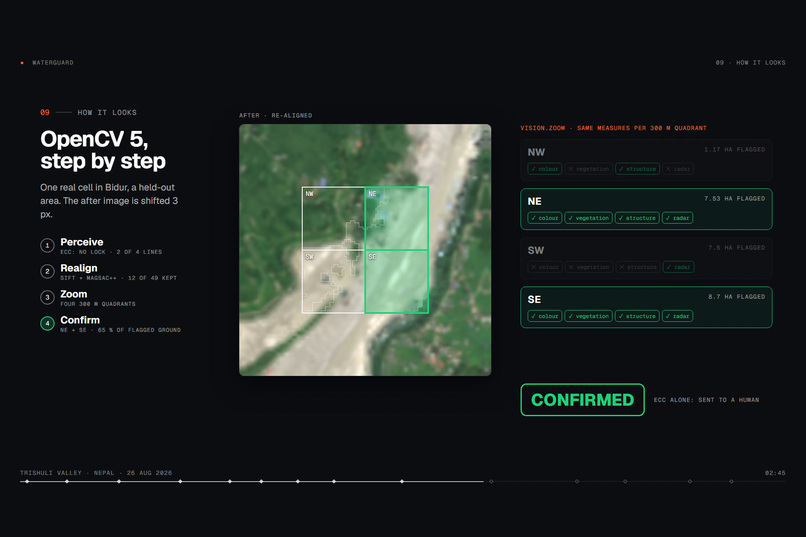Select the green SE quadrant on the satellite image
806x537 pixels.
coord(396,281)
